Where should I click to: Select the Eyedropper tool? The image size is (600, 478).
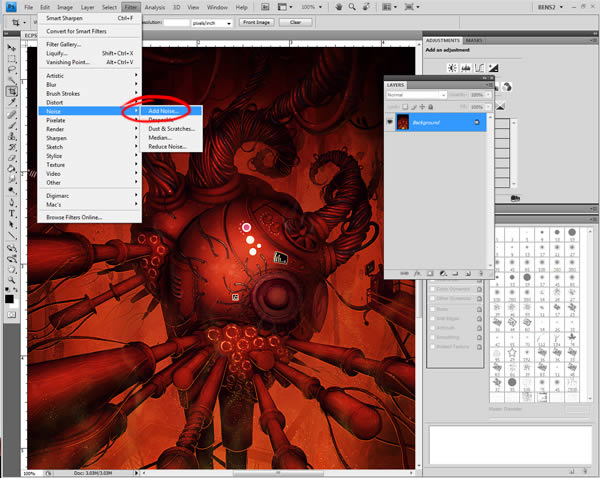click(12, 102)
